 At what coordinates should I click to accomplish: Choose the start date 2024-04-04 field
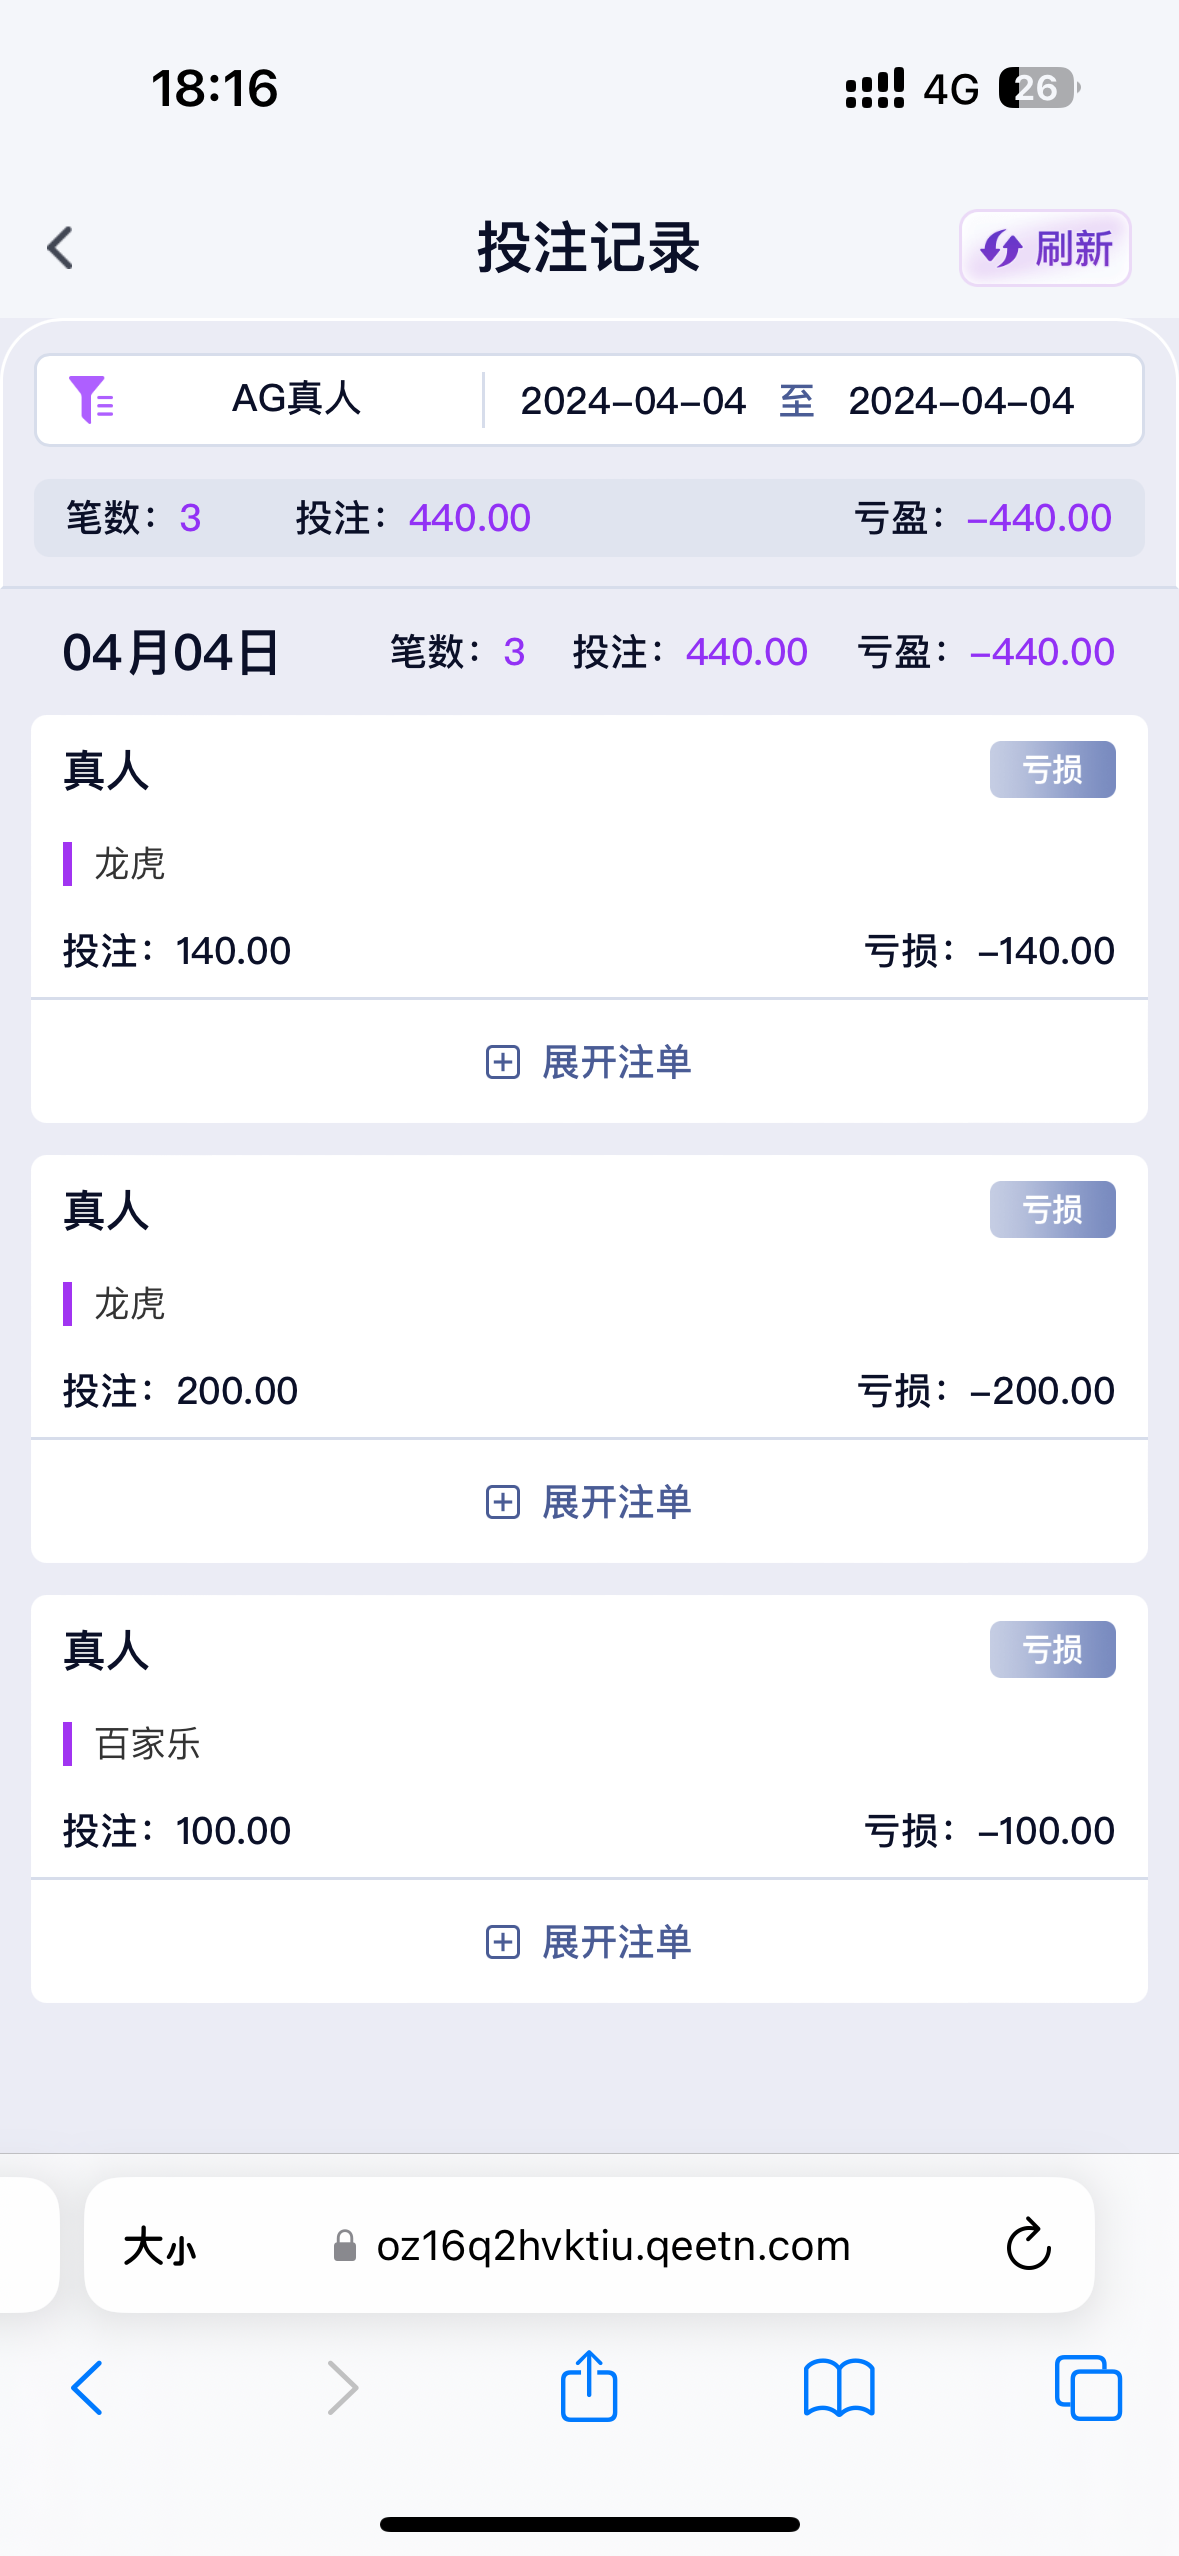633,401
